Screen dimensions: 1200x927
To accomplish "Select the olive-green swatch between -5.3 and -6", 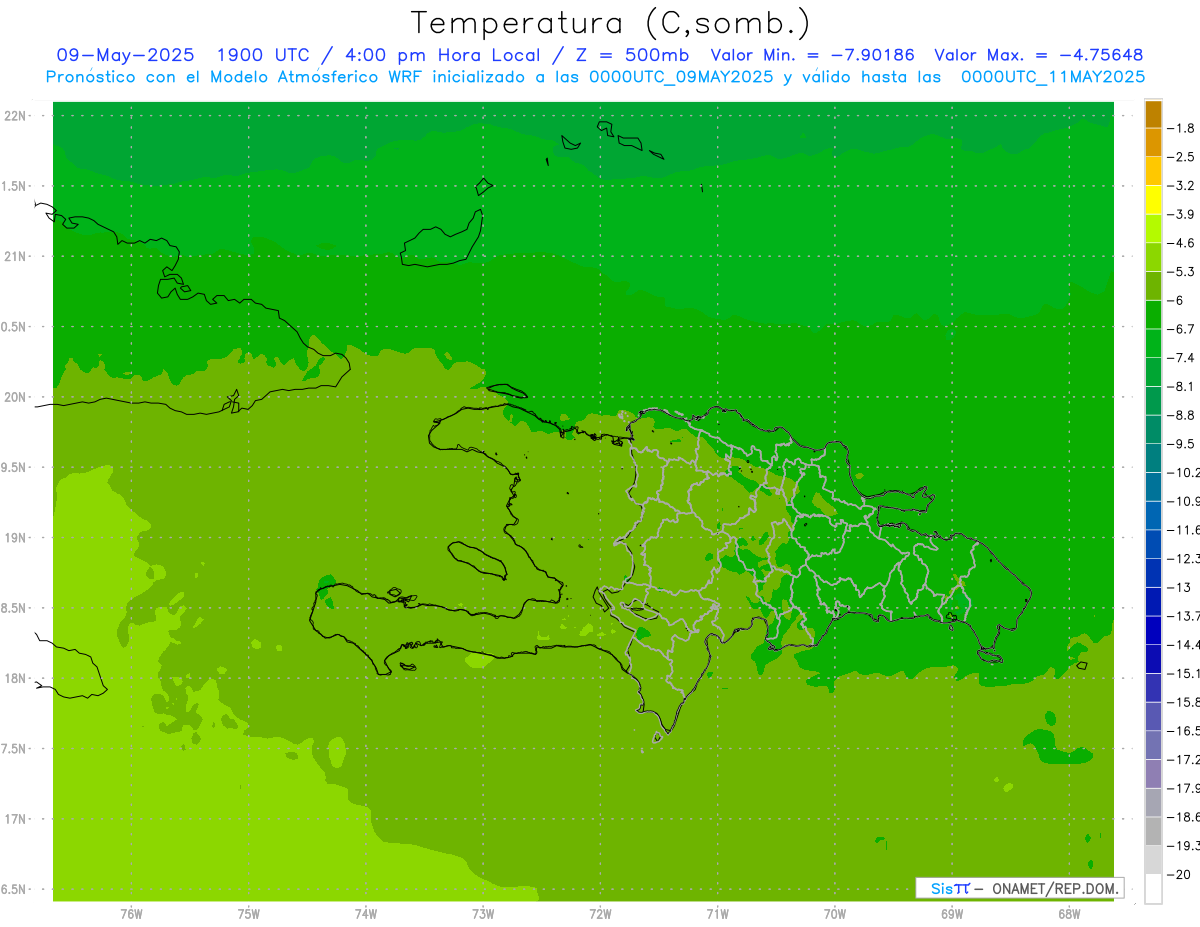I will point(1153,286).
